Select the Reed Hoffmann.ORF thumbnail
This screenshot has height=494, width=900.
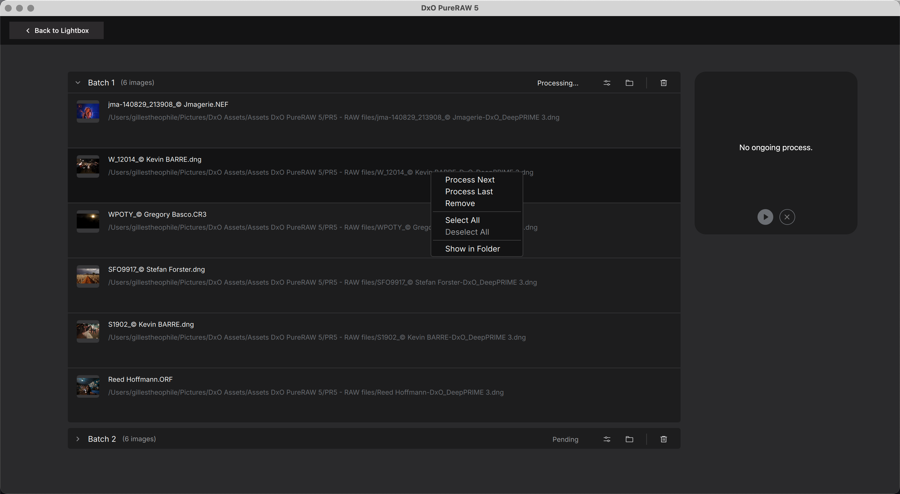[x=88, y=387]
